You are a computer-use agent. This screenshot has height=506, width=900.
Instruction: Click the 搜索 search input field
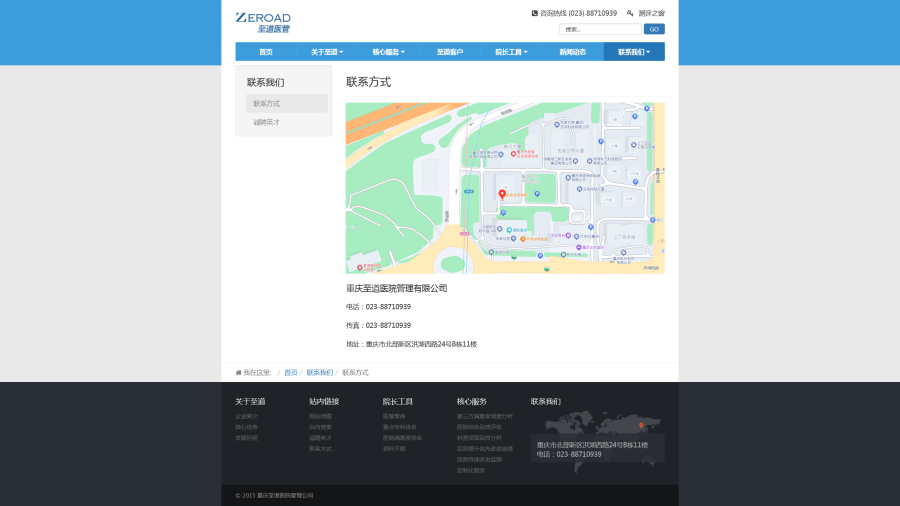pos(600,29)
